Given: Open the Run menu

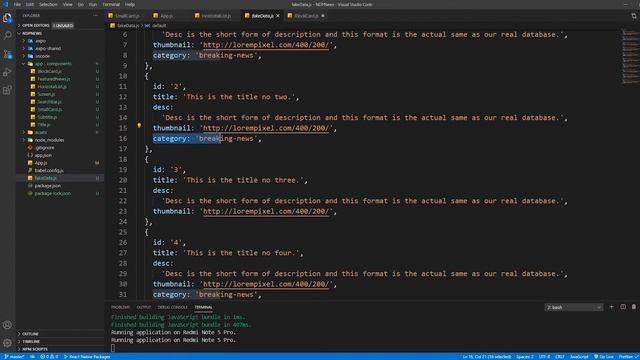Looking at the screenshot, I should coord(93,4).
